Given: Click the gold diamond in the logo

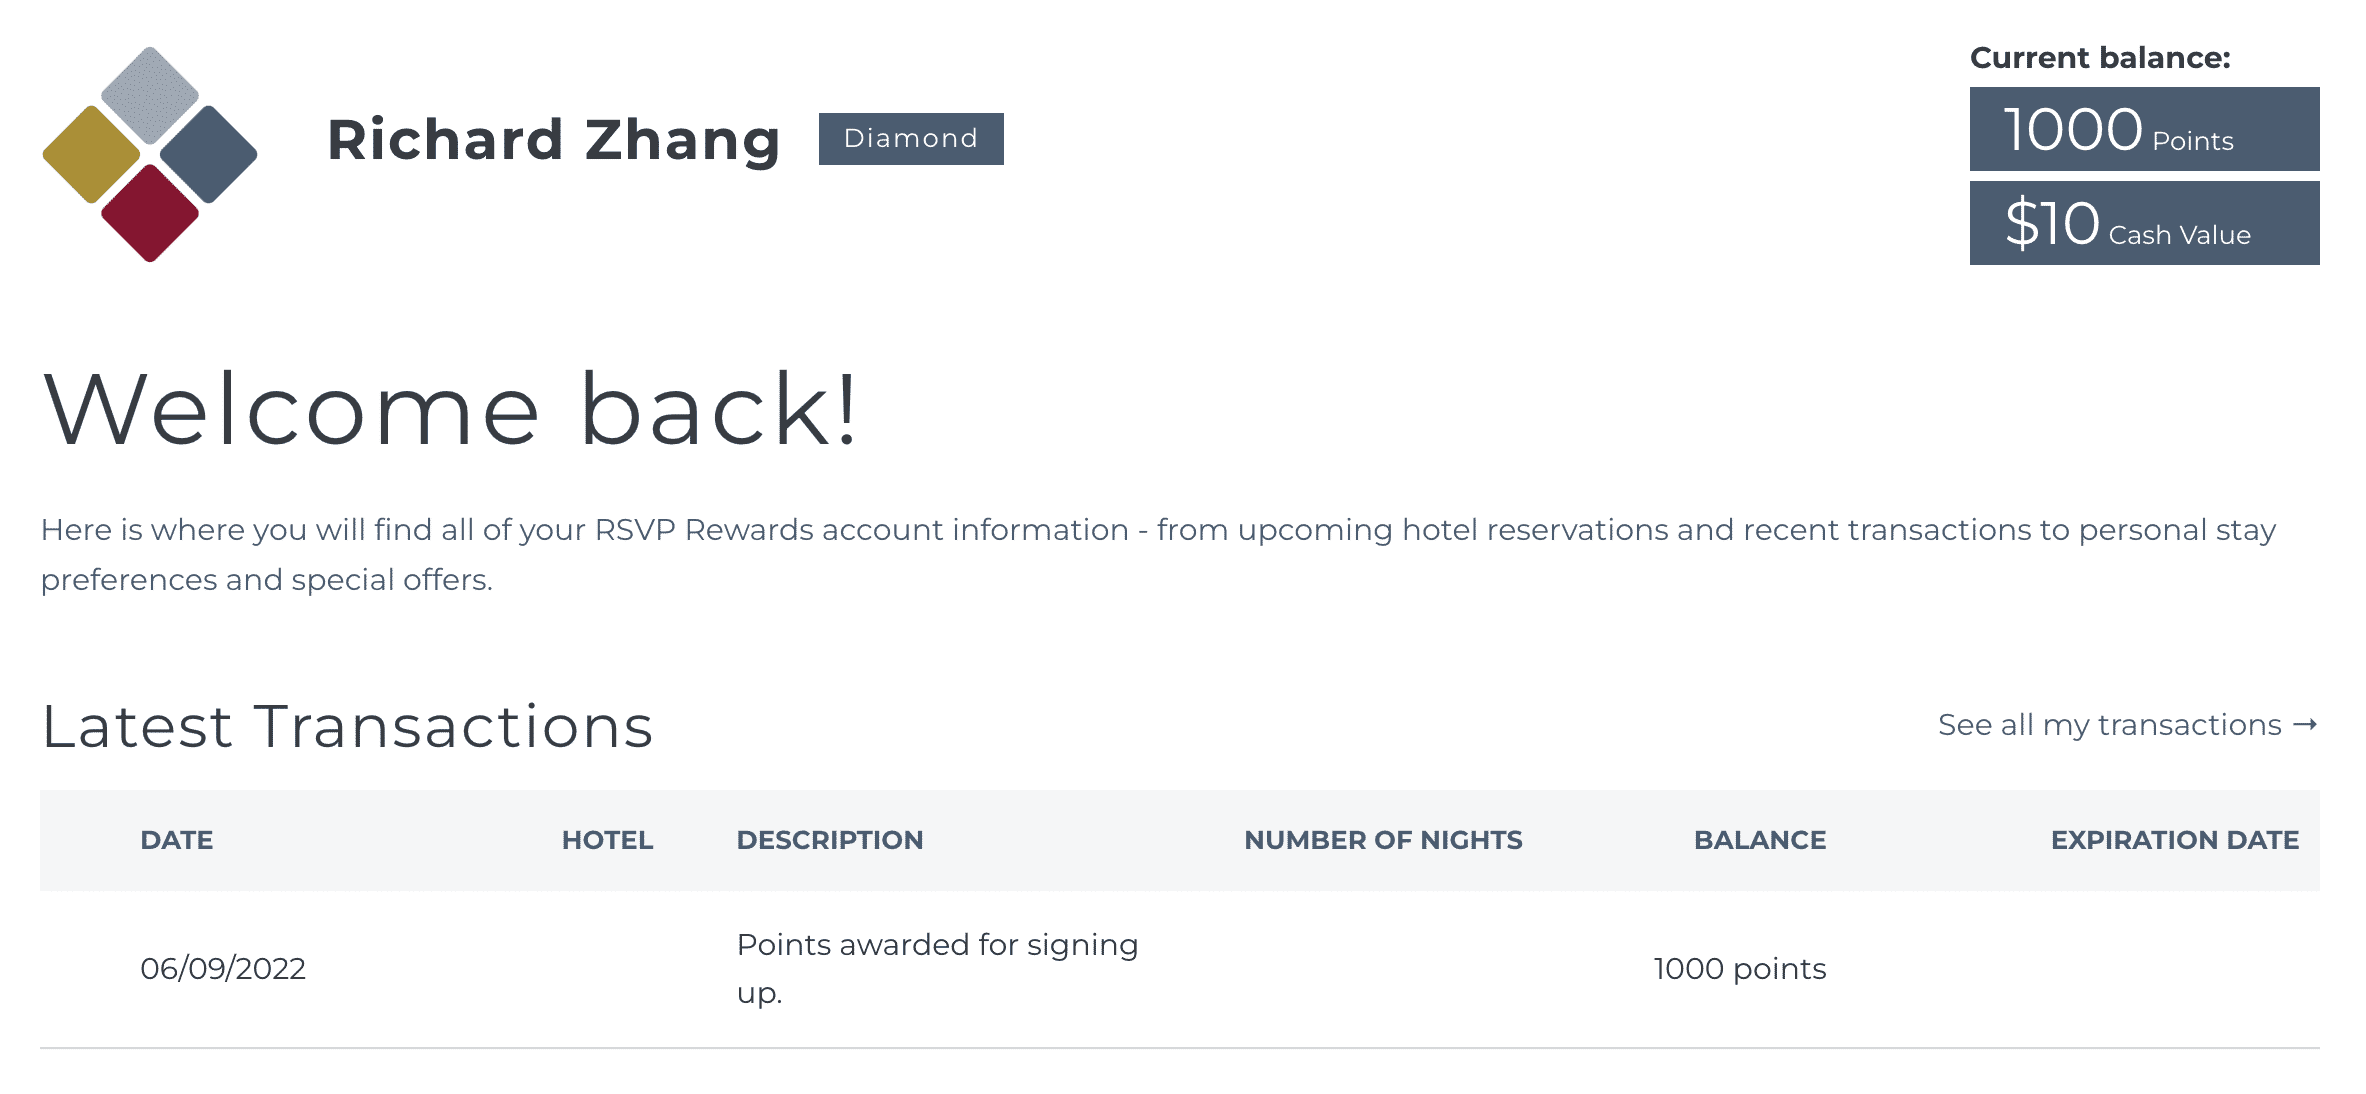Looking at the screenshot, I should point(91,154).
